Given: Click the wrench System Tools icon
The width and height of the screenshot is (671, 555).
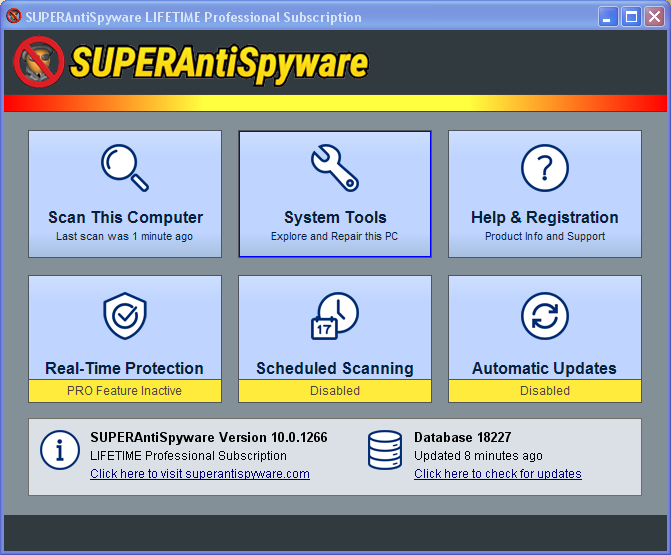Looking at the screenshot, I should (x=335, y=168).
